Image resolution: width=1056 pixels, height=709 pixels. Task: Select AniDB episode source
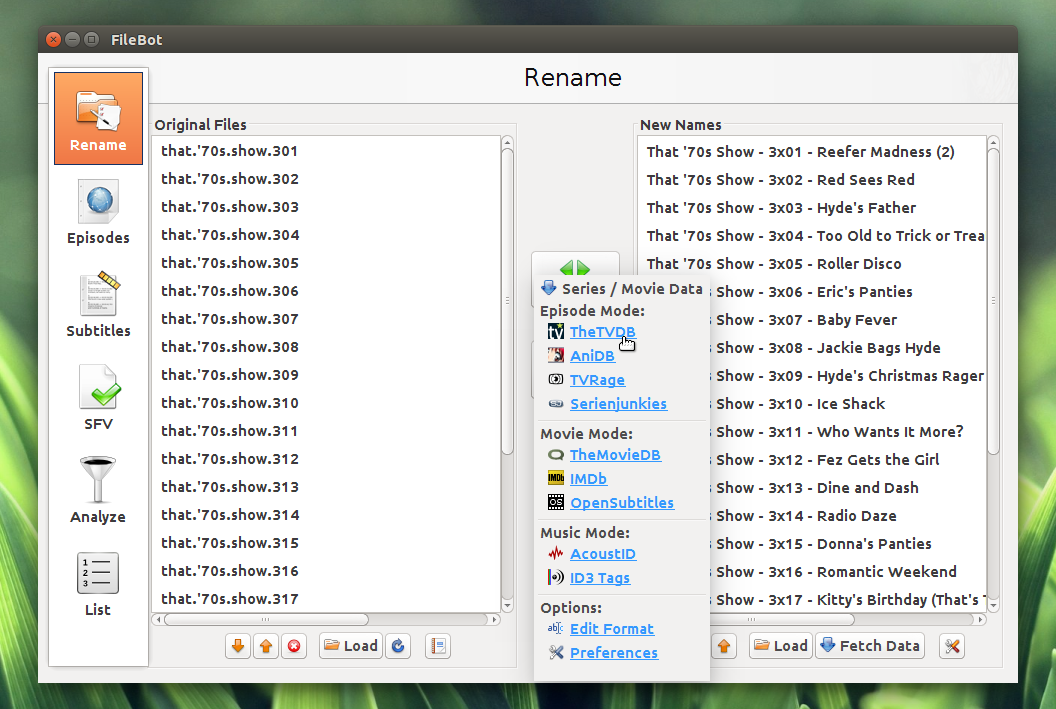593,356
